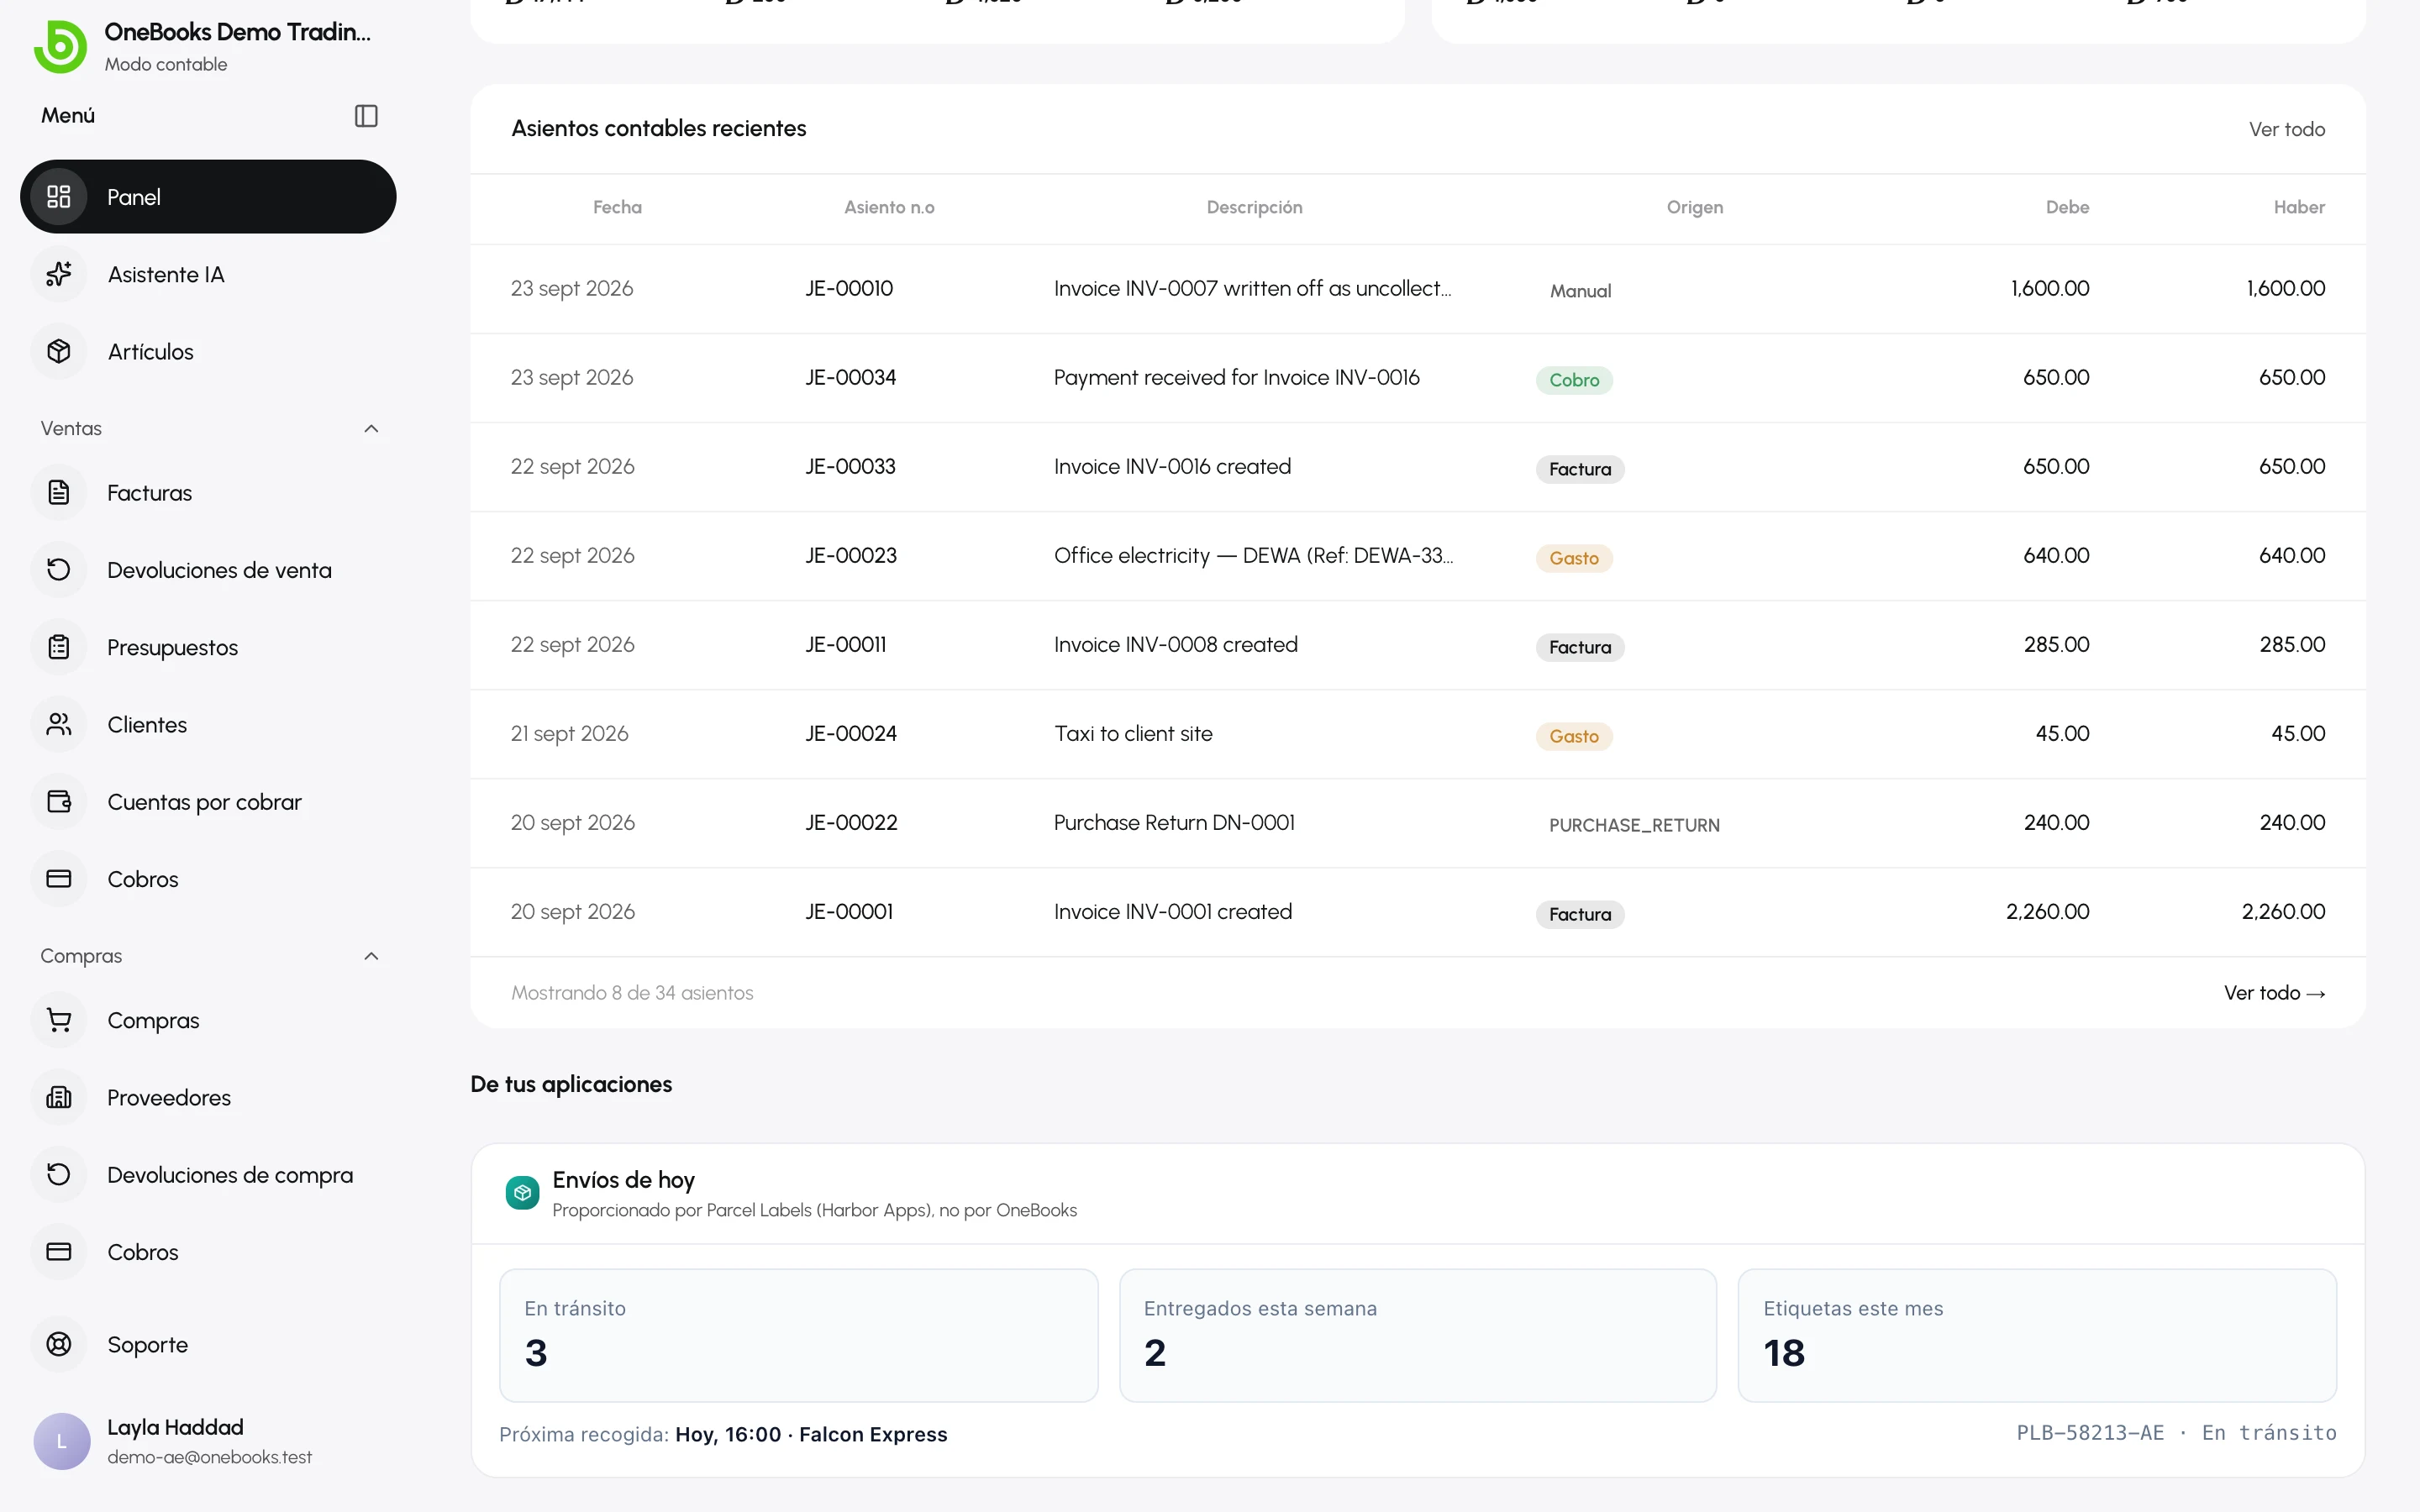Open Presupuestos clipboard icon
Image resolution: width=2420 pixels, height=1512 pixels.
tap(59, 647)
